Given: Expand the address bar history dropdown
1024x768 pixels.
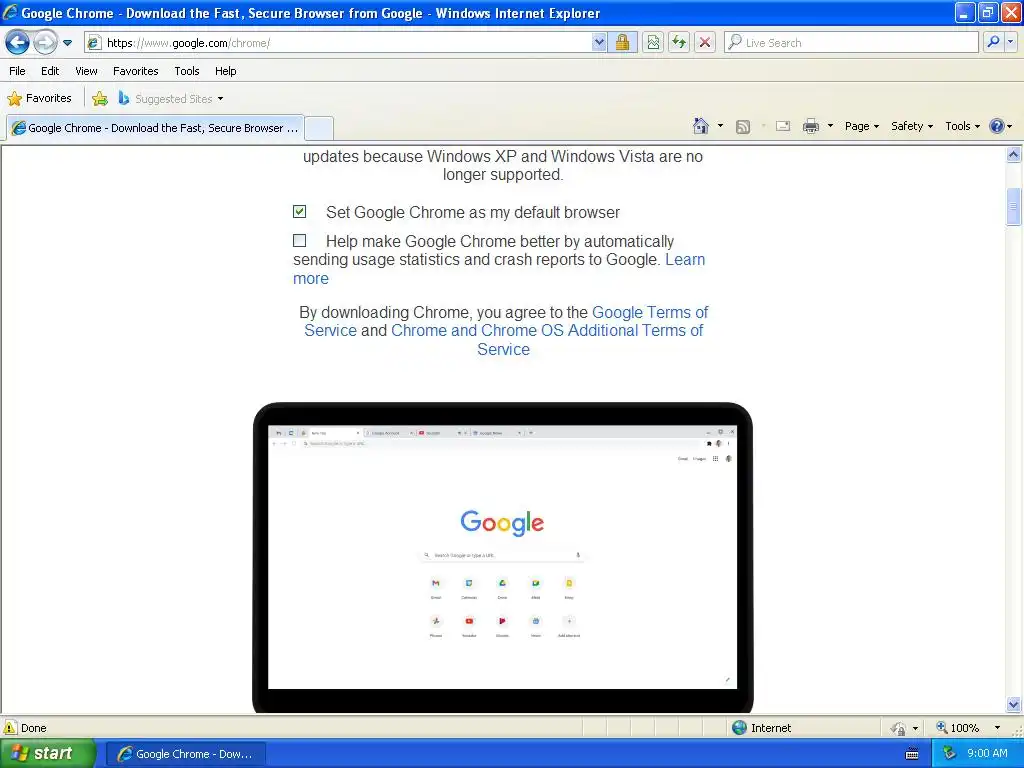Looking at the screenshot, I should click(x=599, y=43).
